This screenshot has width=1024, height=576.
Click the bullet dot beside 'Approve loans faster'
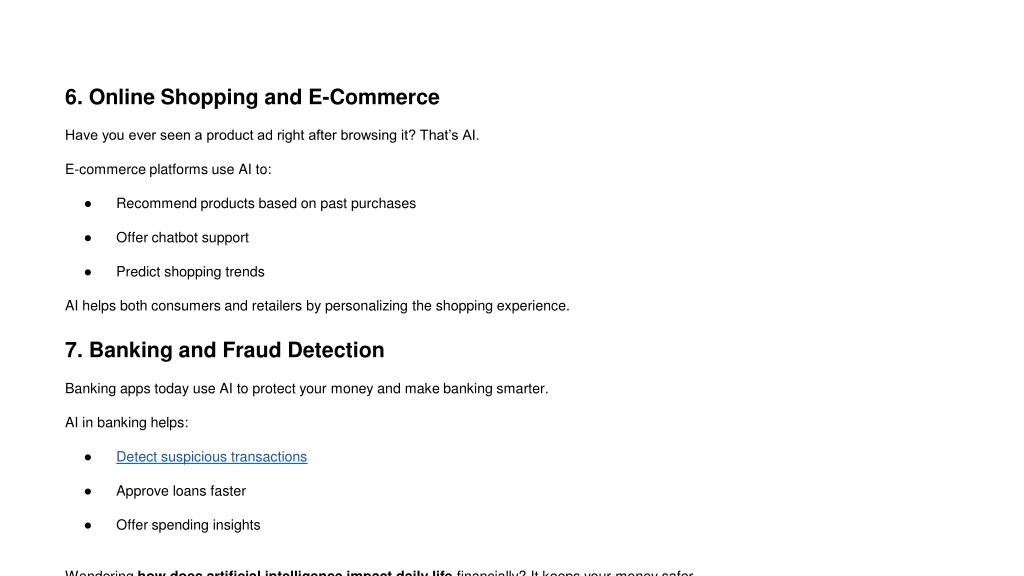coord(88,492)
